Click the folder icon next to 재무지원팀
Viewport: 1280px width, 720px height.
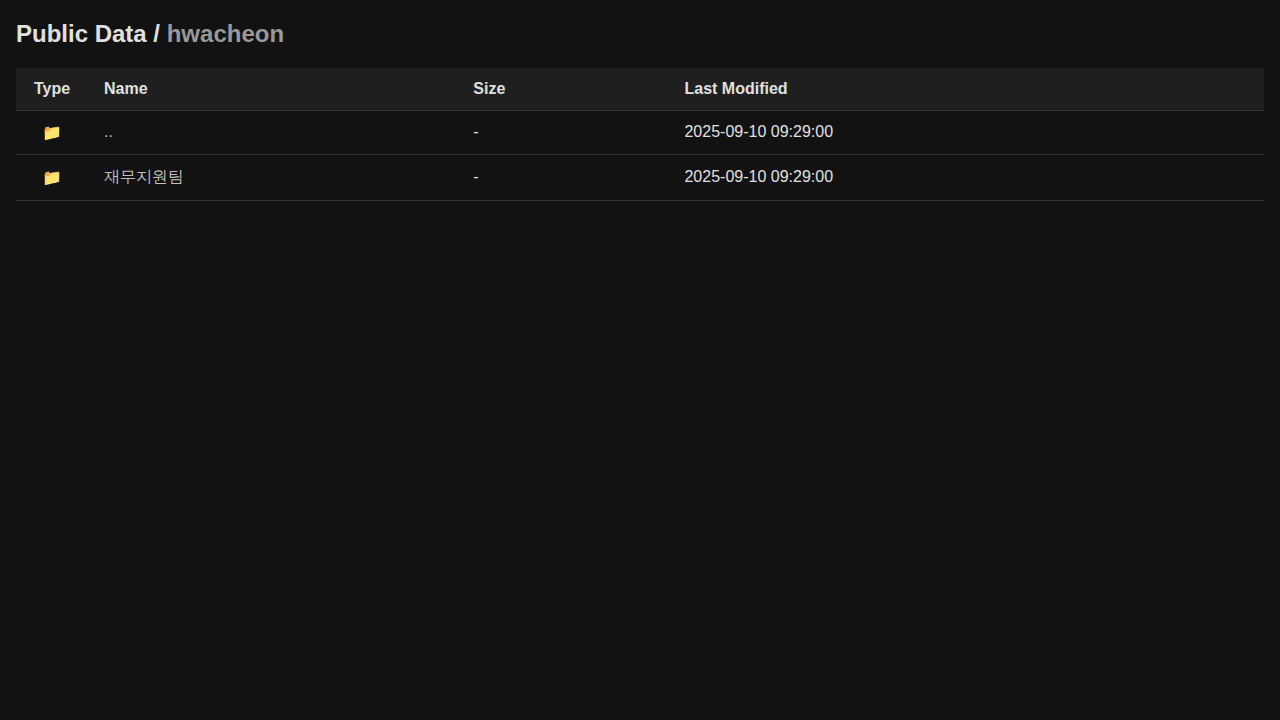coord(52,178)
